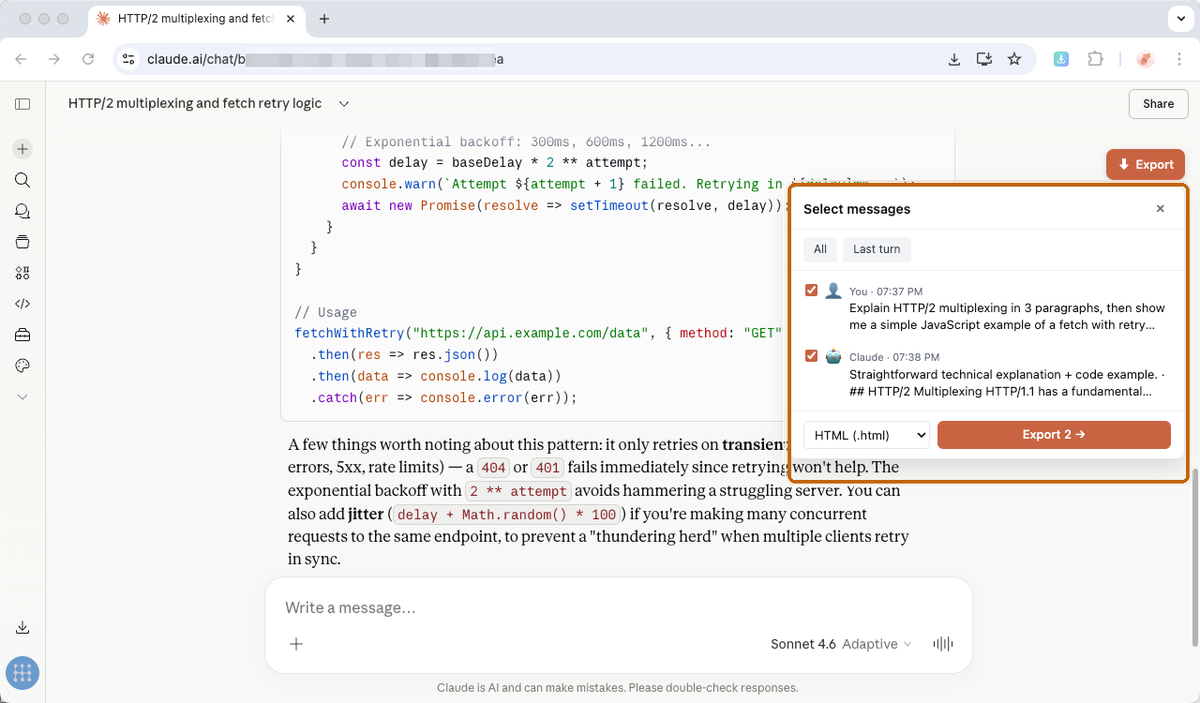The image size is (1200, 703).
Task: Open the chats bubble icon in sidebar
Action: click(x=22, y=211)
